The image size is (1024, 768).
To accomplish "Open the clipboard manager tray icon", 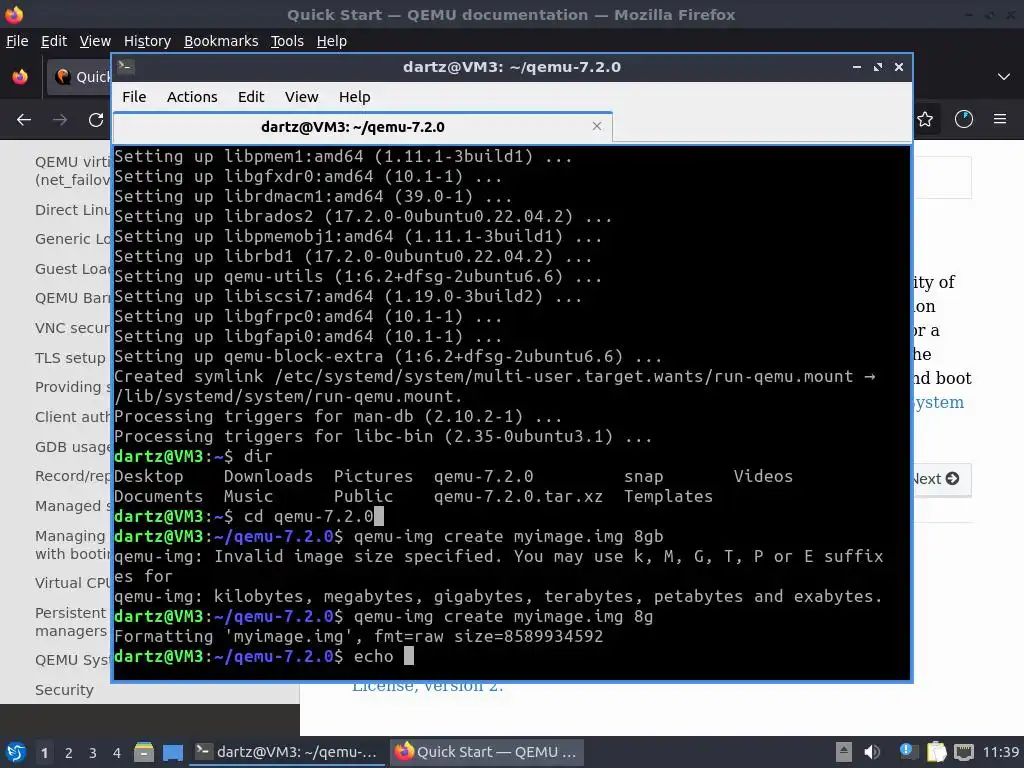I will pos(936,752).
